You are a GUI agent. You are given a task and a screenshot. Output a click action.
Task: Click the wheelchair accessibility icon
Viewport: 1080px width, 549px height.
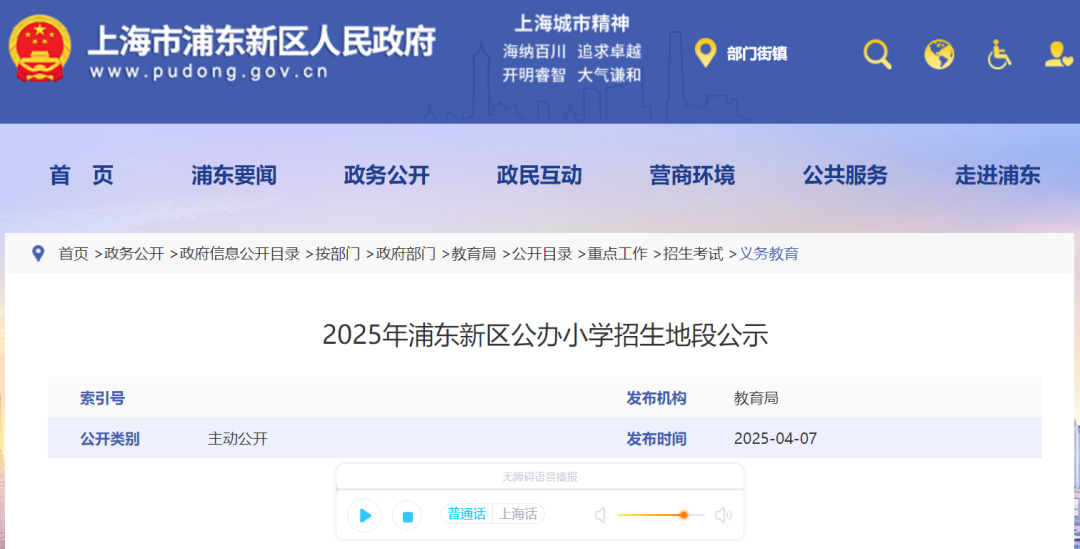[x=999, y=54]
